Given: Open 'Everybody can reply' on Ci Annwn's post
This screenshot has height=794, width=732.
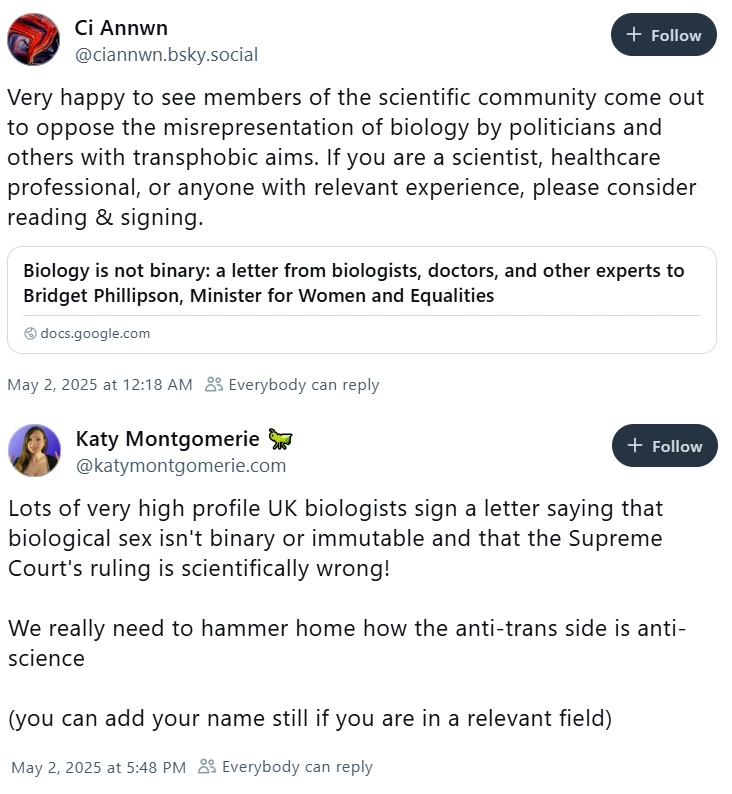Looking at the screenshot, I should coord(304,385).
